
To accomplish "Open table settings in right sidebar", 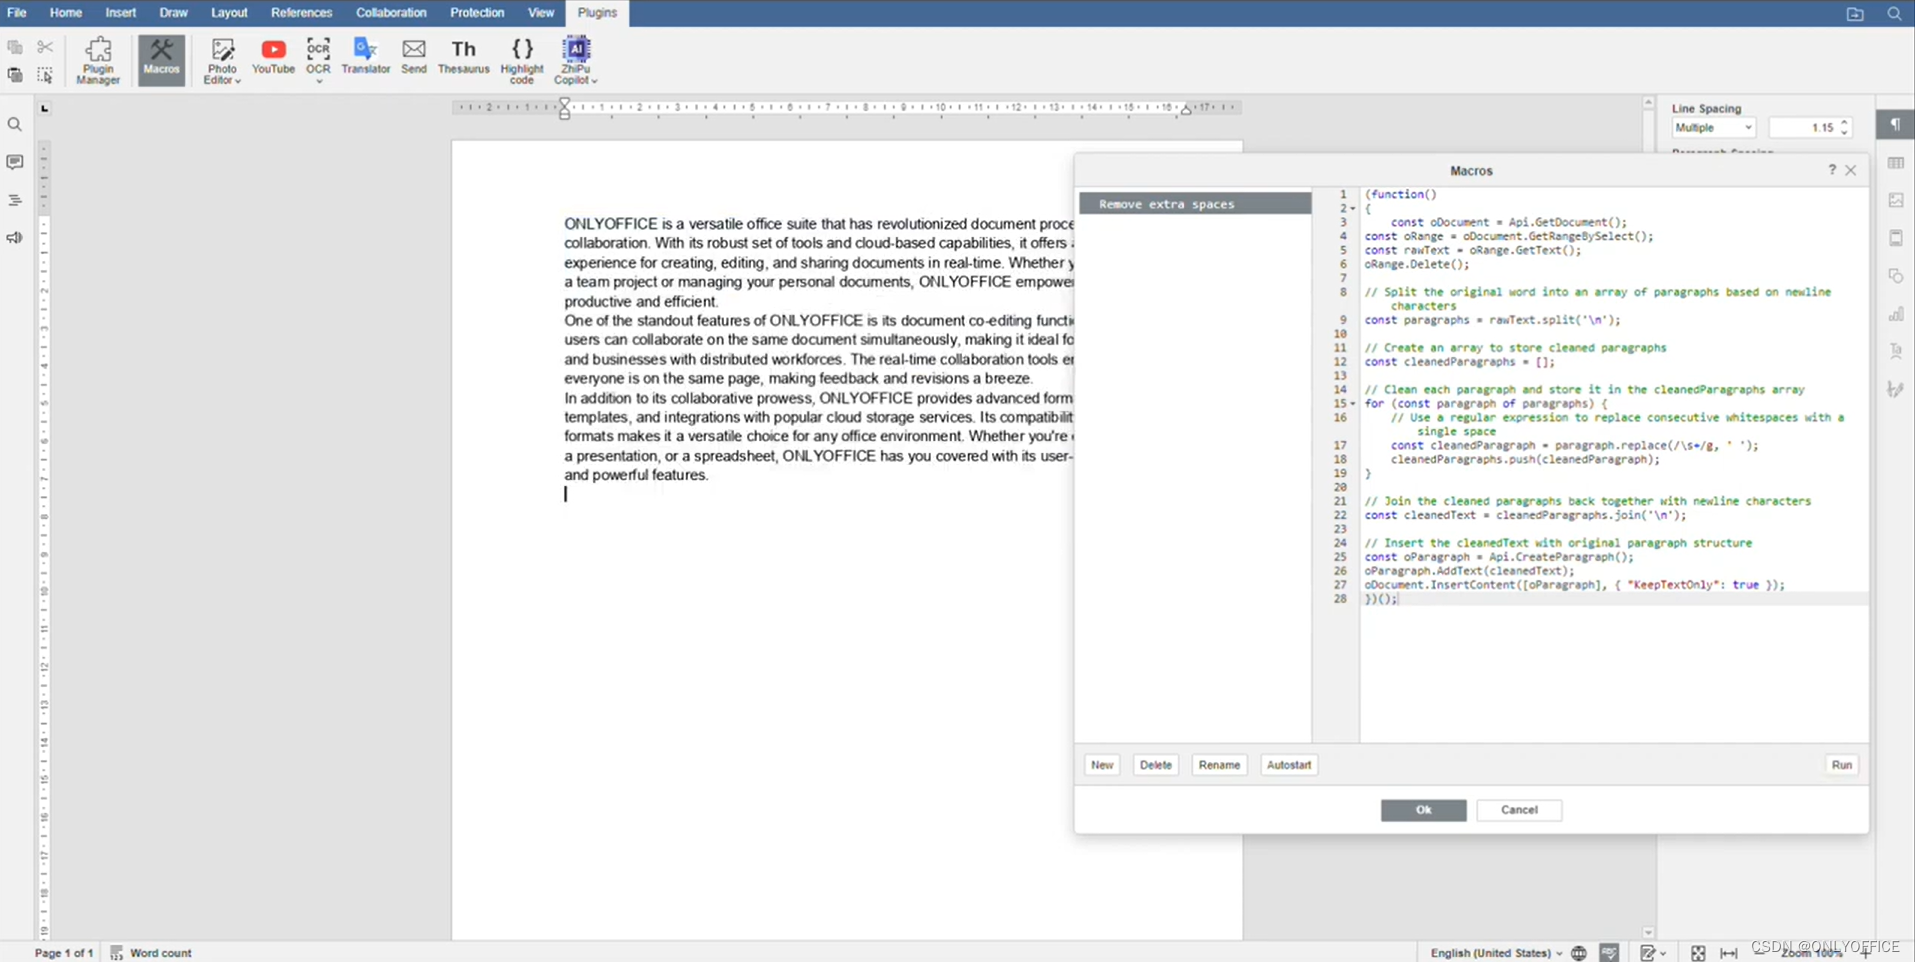I will (x=1896, y=163).
